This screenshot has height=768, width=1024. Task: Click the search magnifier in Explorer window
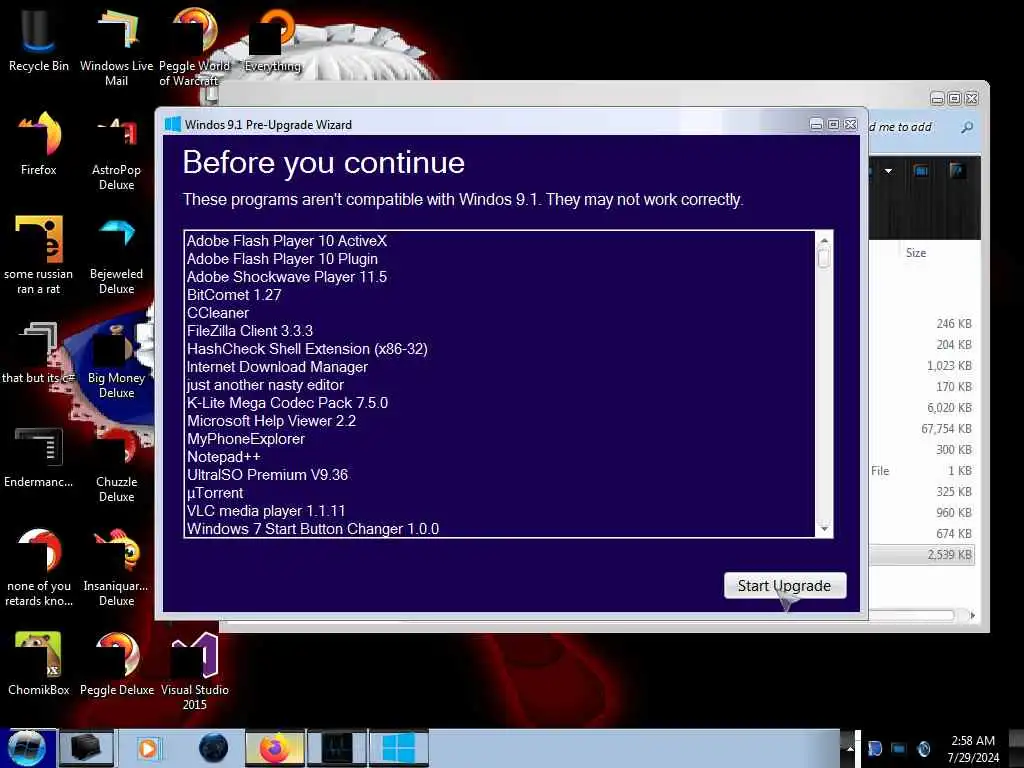pos(967,127)
